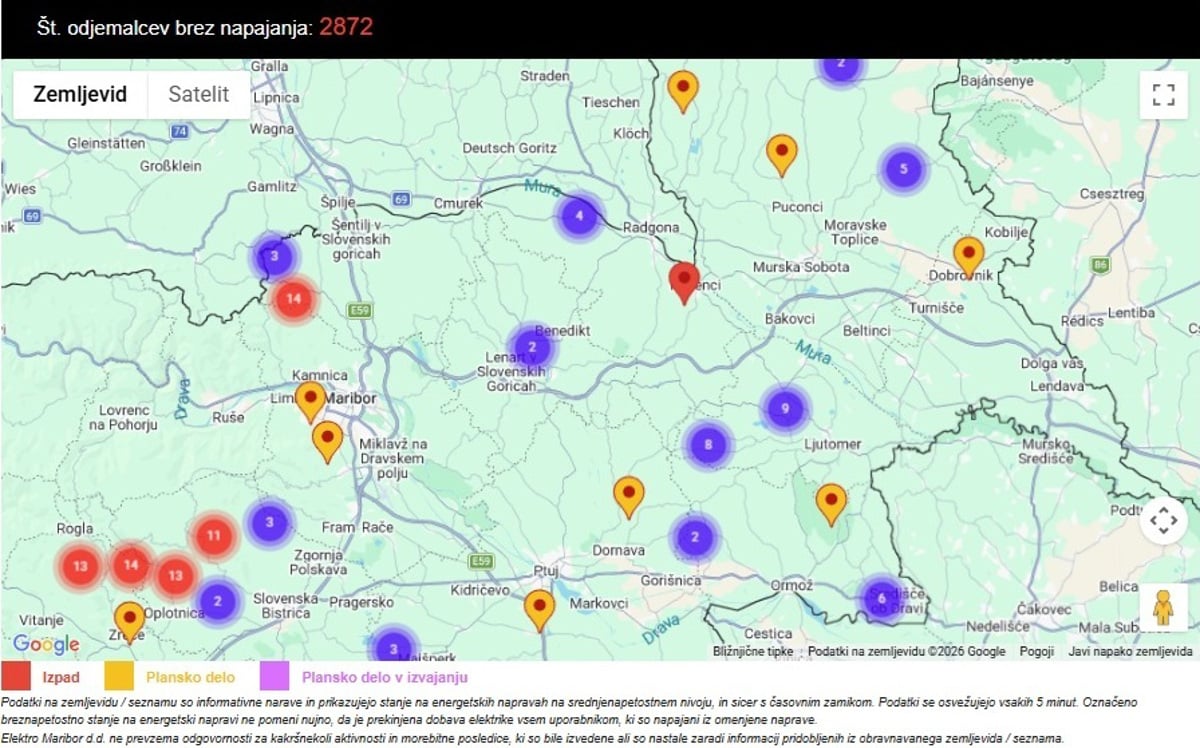Open the Pogoji terms link
The height and width of the screenshot is (748, 1200).
[x=1036, y=651]
